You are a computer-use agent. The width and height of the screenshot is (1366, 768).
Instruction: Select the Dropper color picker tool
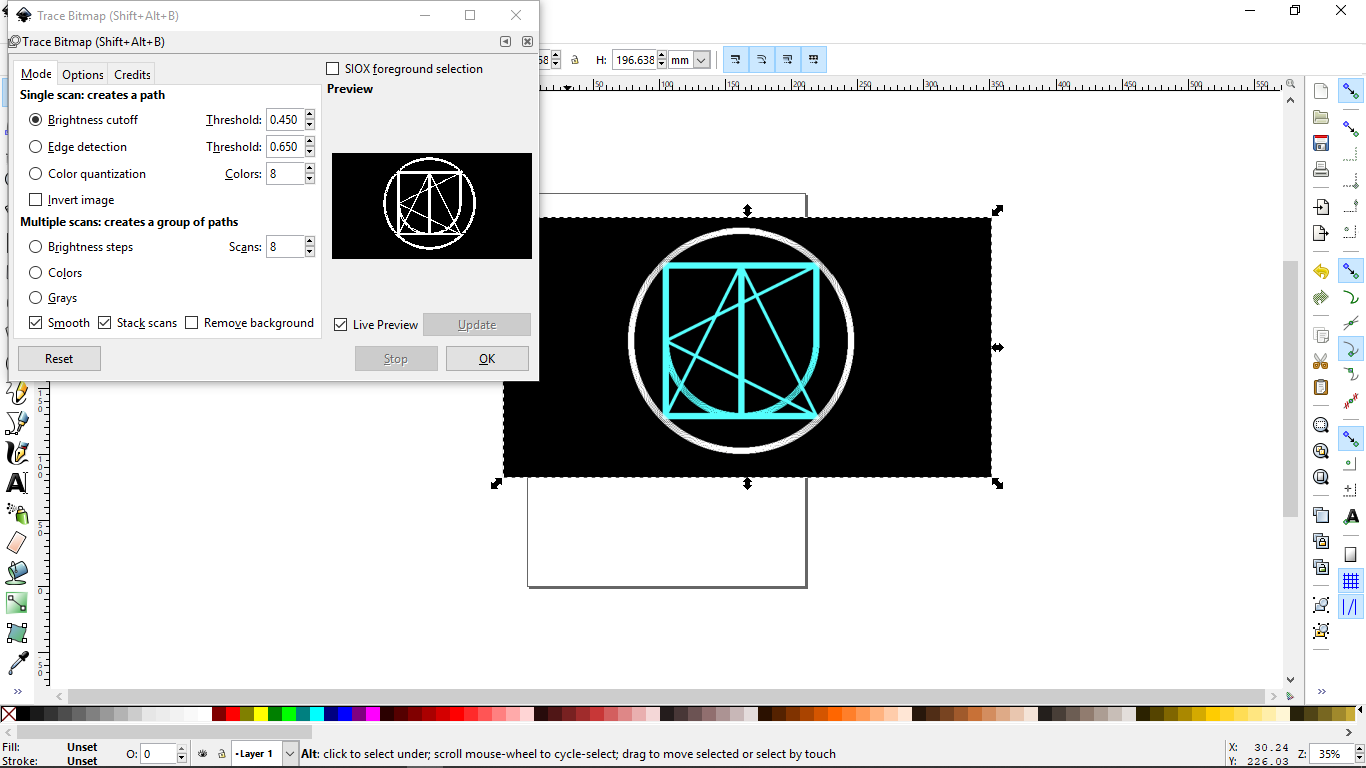click(x=17, y=662)
